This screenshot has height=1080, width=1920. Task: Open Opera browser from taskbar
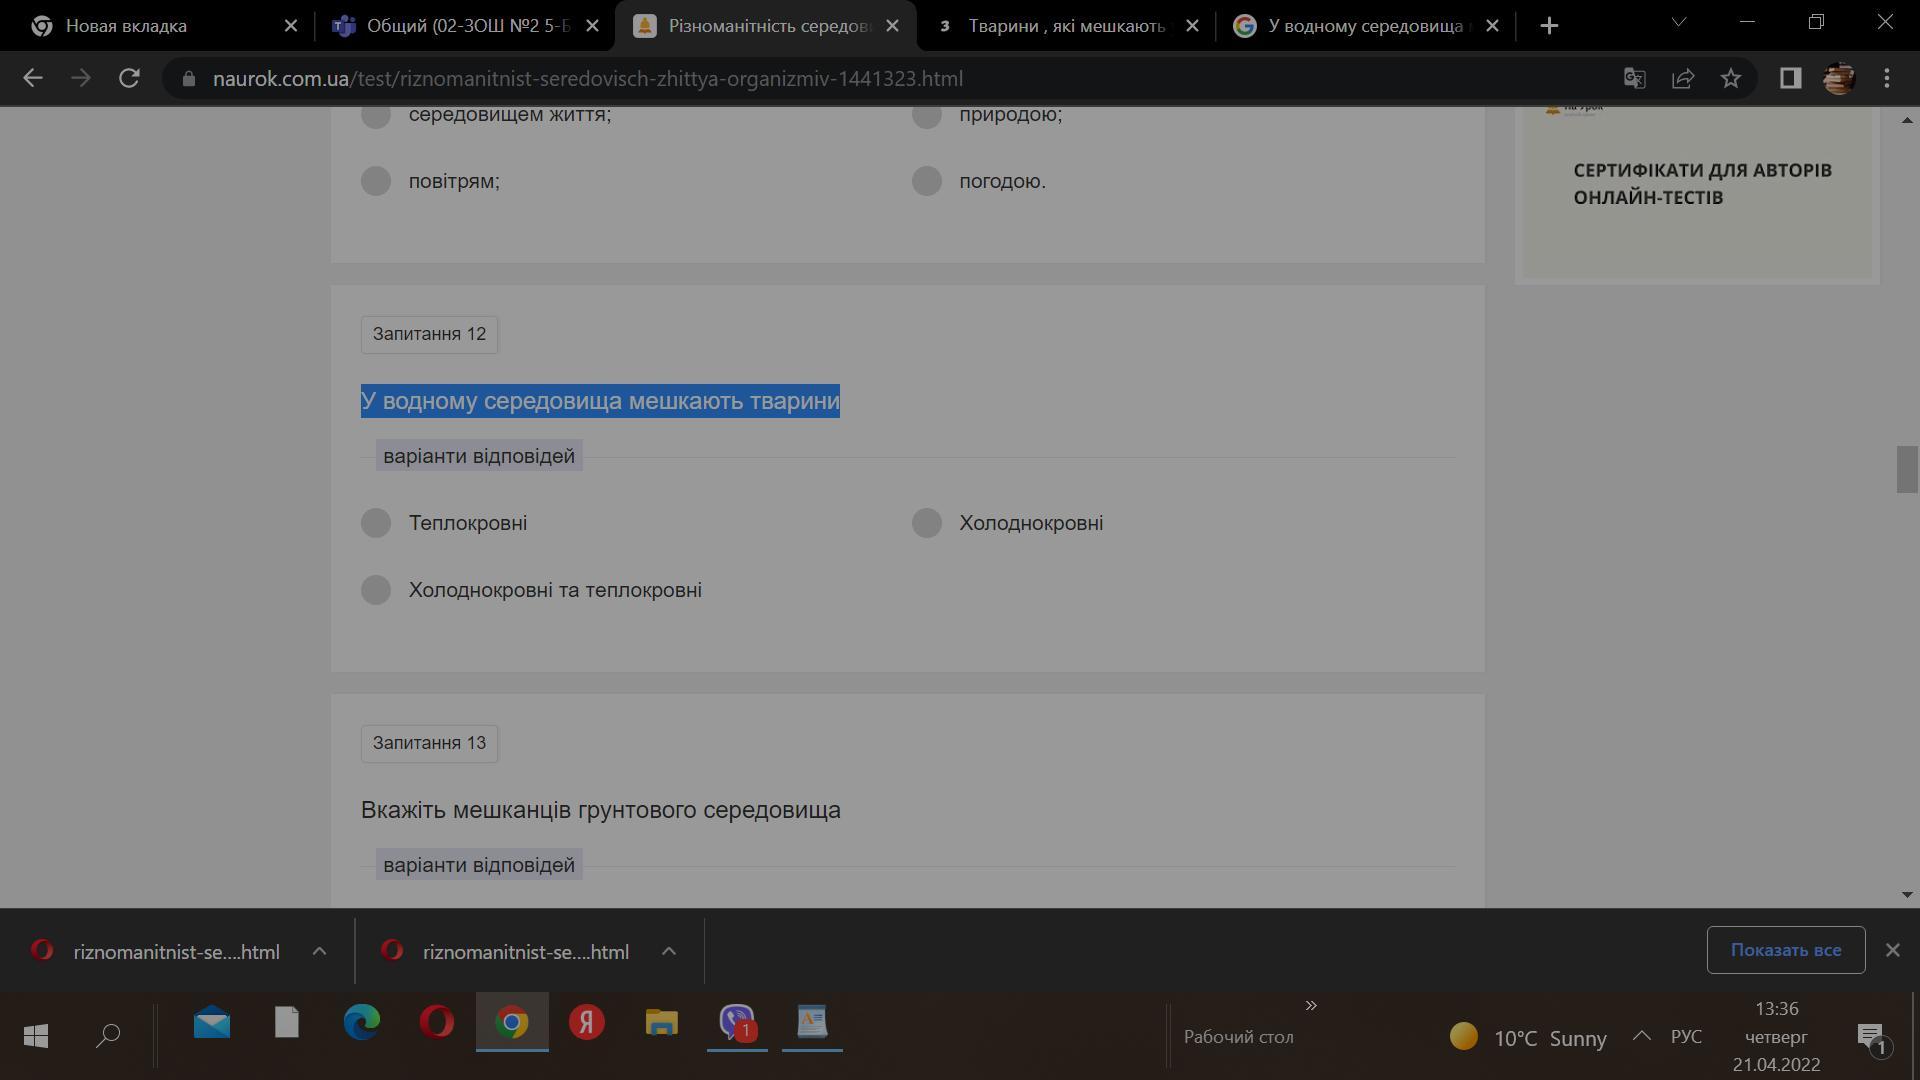tap(436, 1022)
